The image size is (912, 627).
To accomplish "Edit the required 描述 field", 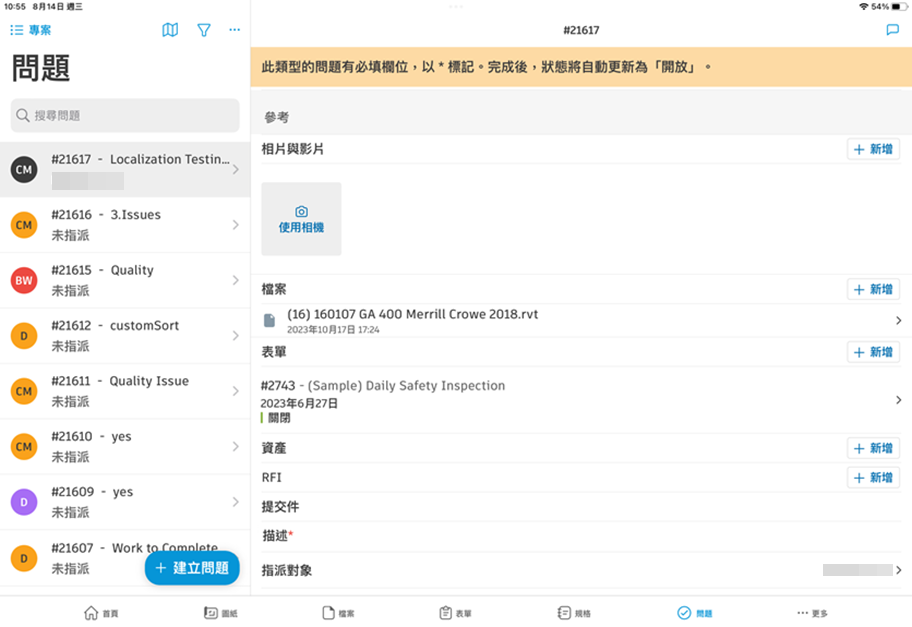I will click(581, 536).
